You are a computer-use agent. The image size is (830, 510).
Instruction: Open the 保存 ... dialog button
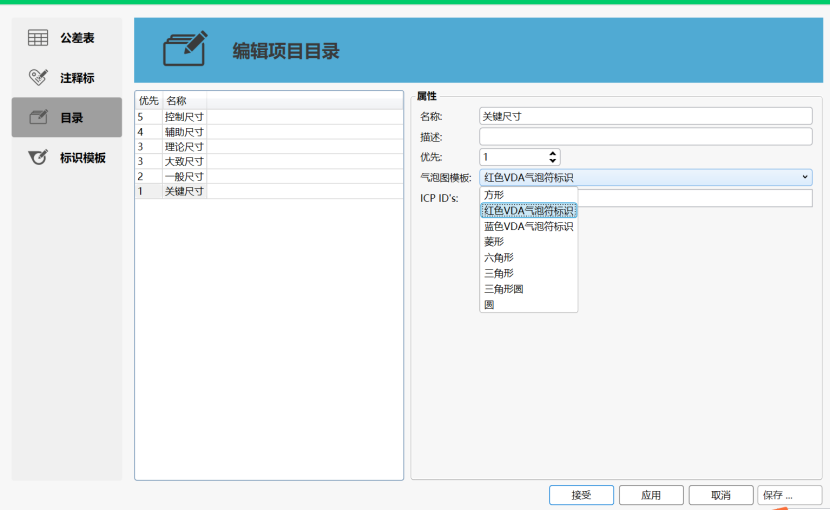(x=788, y=495)
